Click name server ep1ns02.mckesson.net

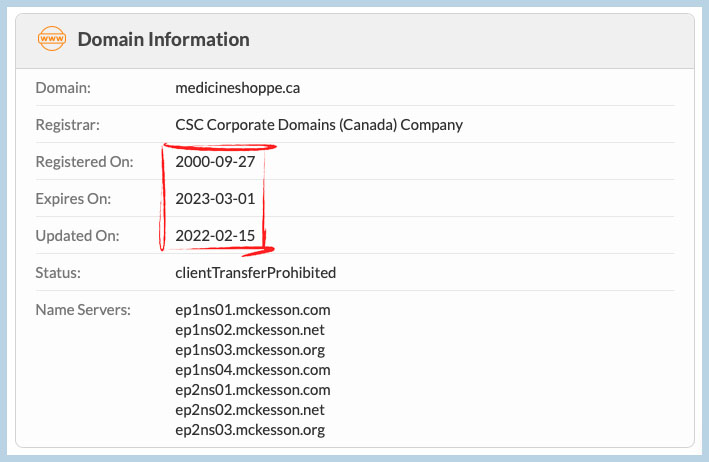(x=250, y=330)
